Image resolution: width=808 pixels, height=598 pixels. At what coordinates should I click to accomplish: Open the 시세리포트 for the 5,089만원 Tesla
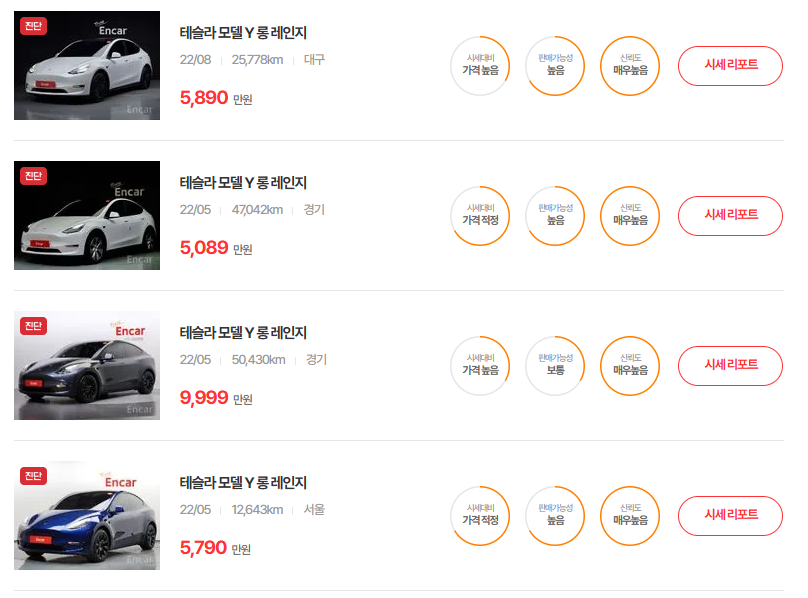point(730,215)
